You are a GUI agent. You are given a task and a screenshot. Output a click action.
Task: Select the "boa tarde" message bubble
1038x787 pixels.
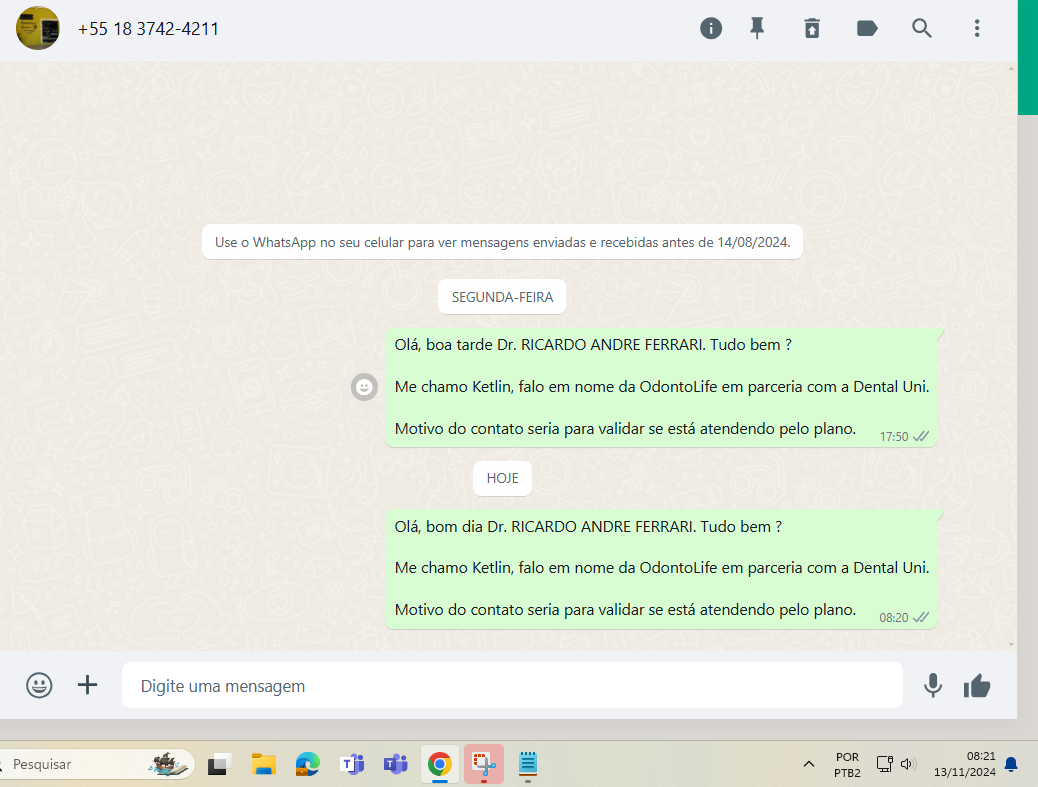point(661,387)
